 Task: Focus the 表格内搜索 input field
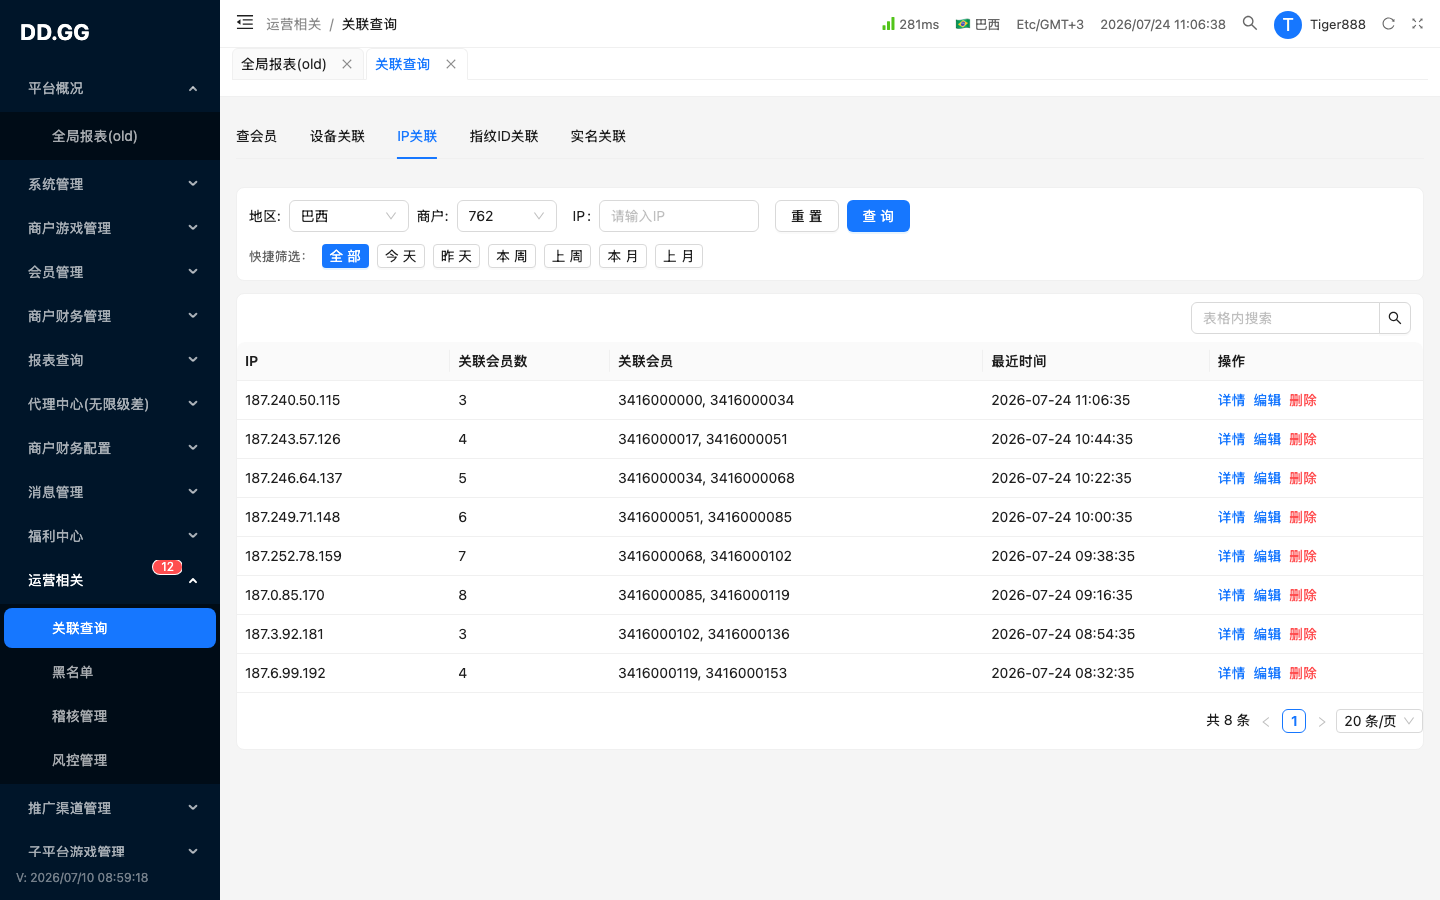pos(1285,318)
